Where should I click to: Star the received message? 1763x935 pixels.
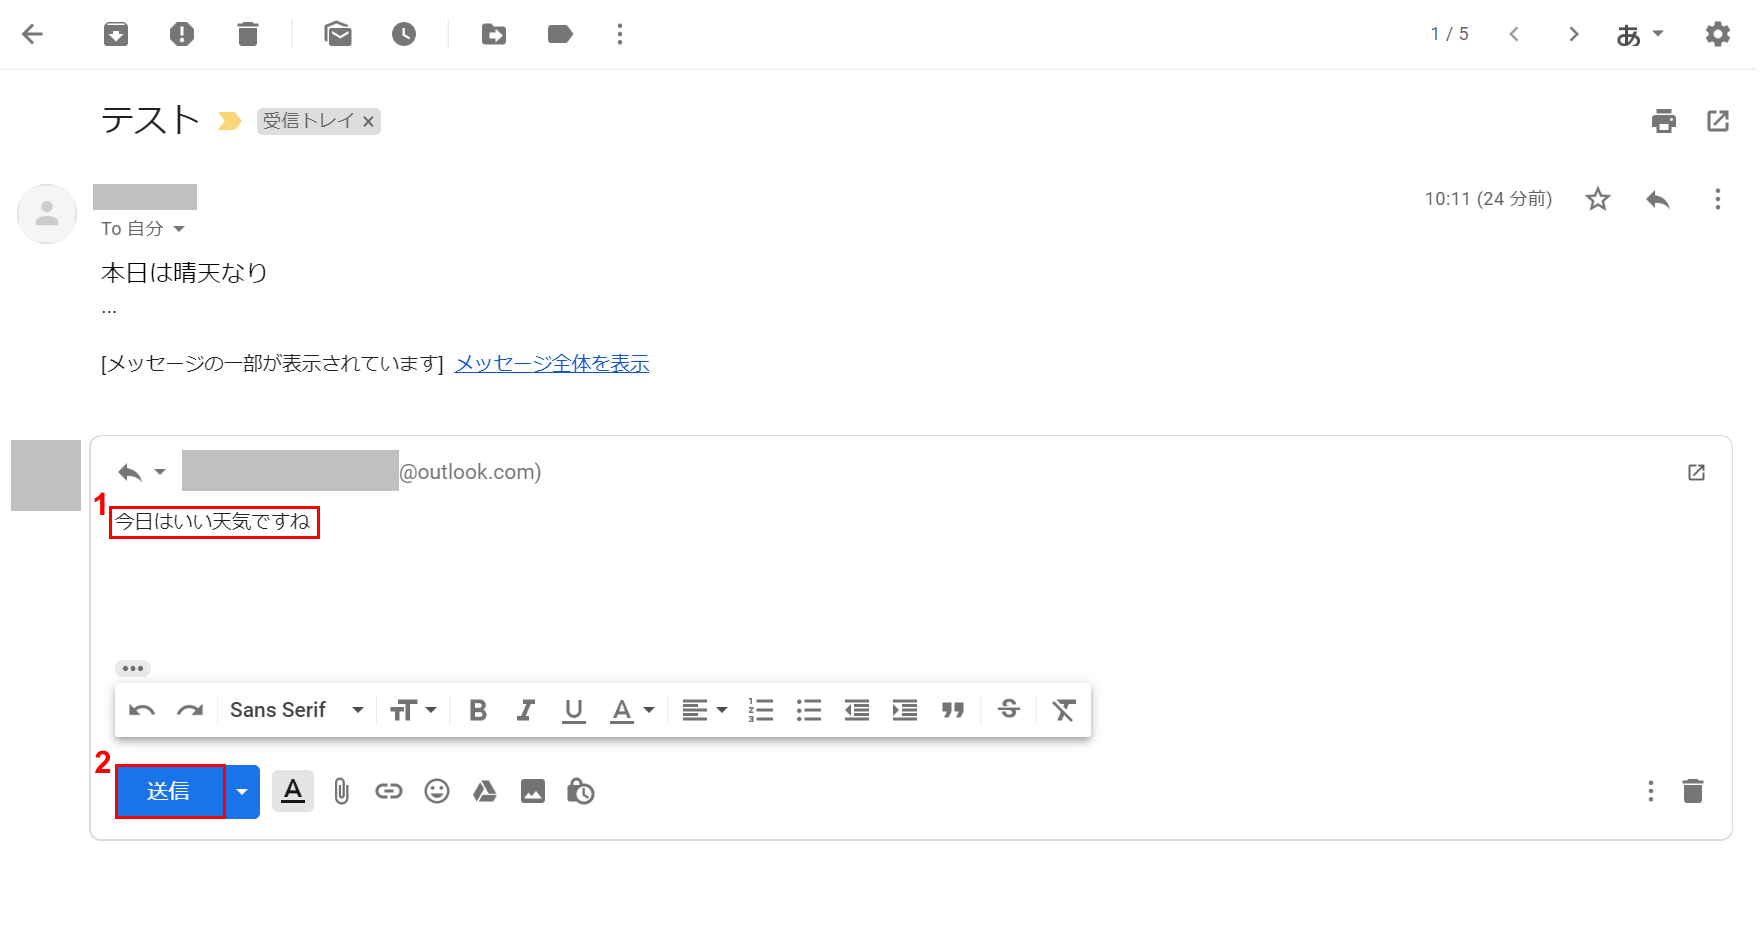1598,199
